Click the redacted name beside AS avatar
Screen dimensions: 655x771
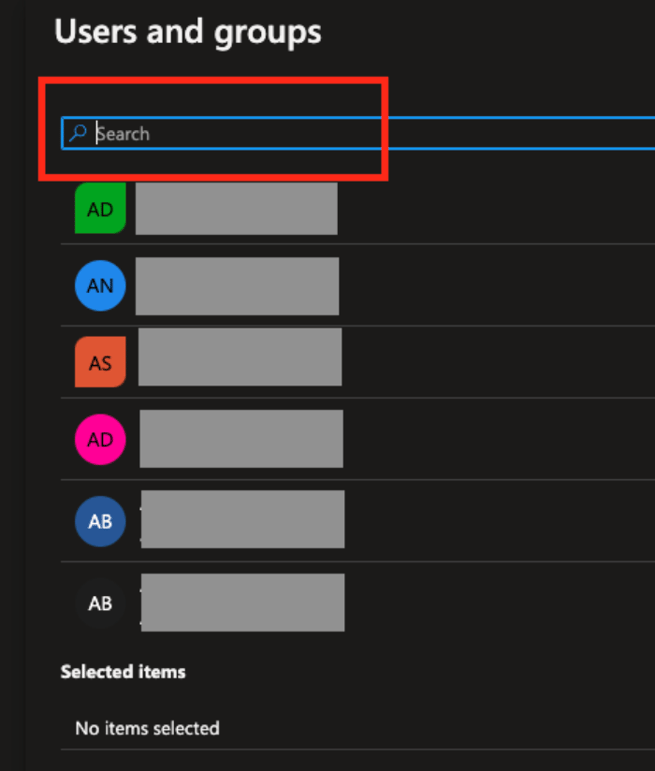240,357
